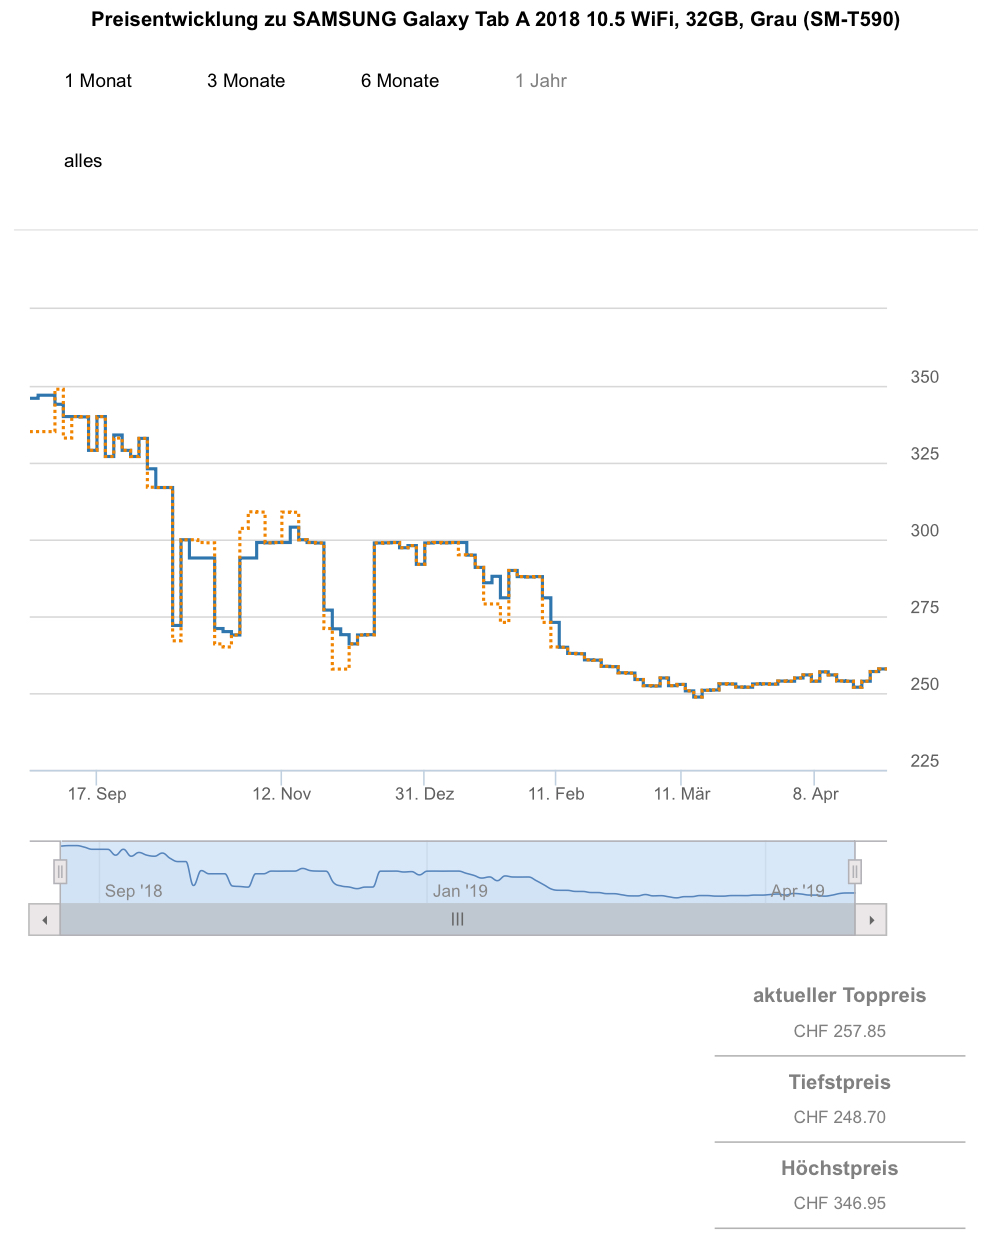Click the Tiefstpreis value CHF 248.70
992x1250 pixels.
click(840, 1117)
